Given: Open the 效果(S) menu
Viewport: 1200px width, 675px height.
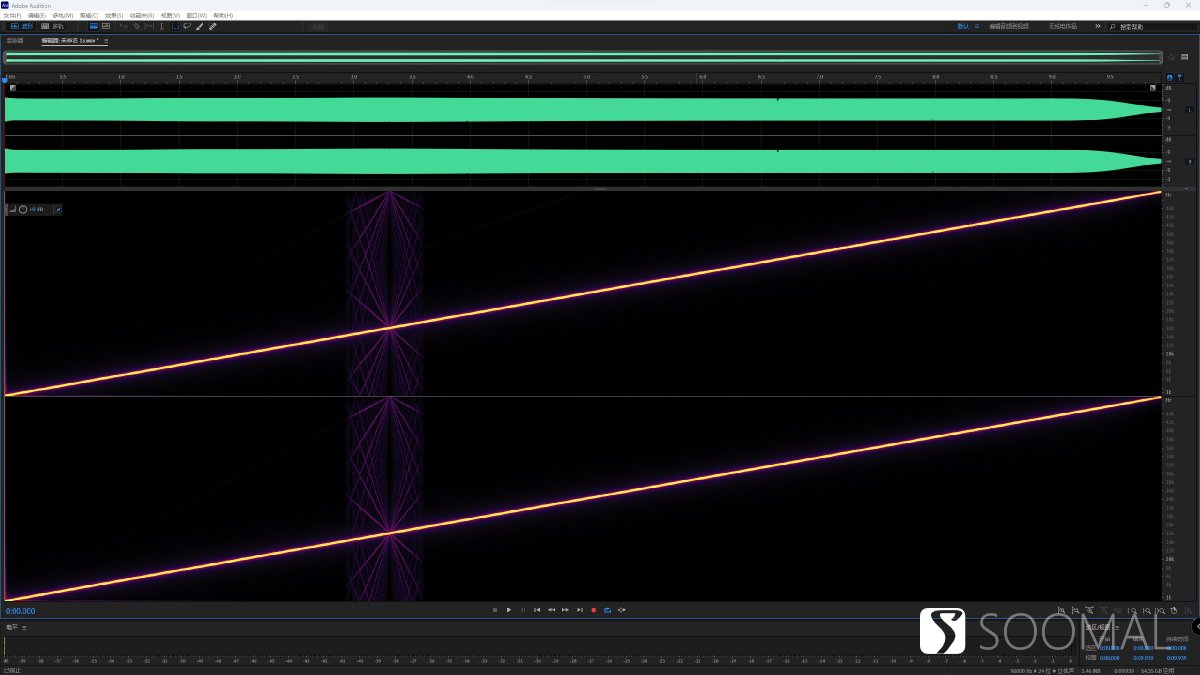Looking at the screenshot, I should coord(112,16).
